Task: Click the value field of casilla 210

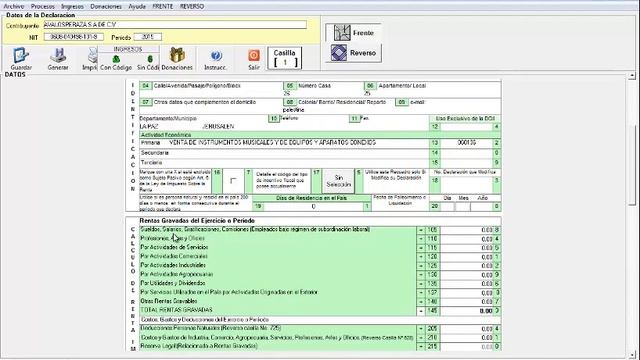Action: coord(467,338)
